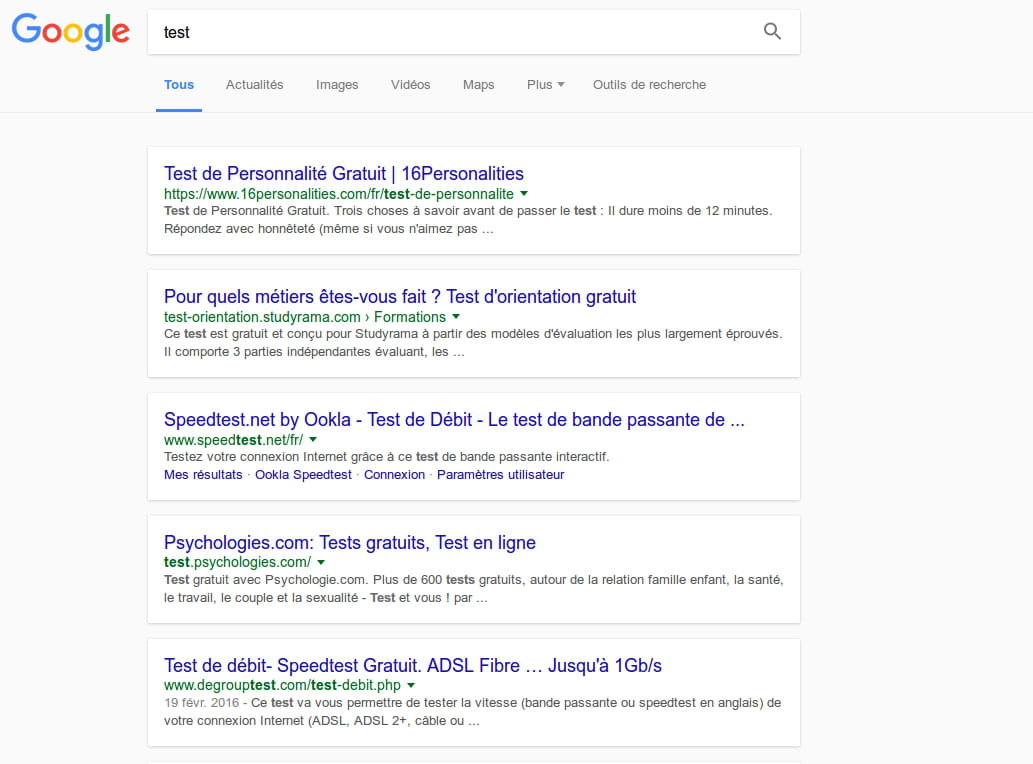Open Test de débit Speedtest Gratuit result

(x=412, y=666)
